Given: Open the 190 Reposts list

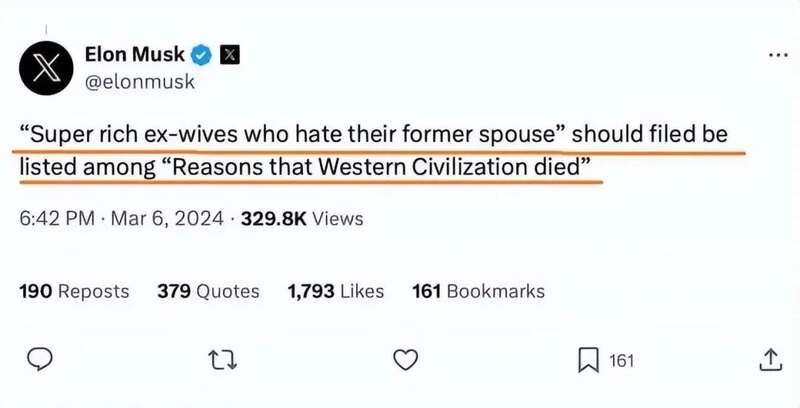Looking at the screenshot, I should (74, 291).
